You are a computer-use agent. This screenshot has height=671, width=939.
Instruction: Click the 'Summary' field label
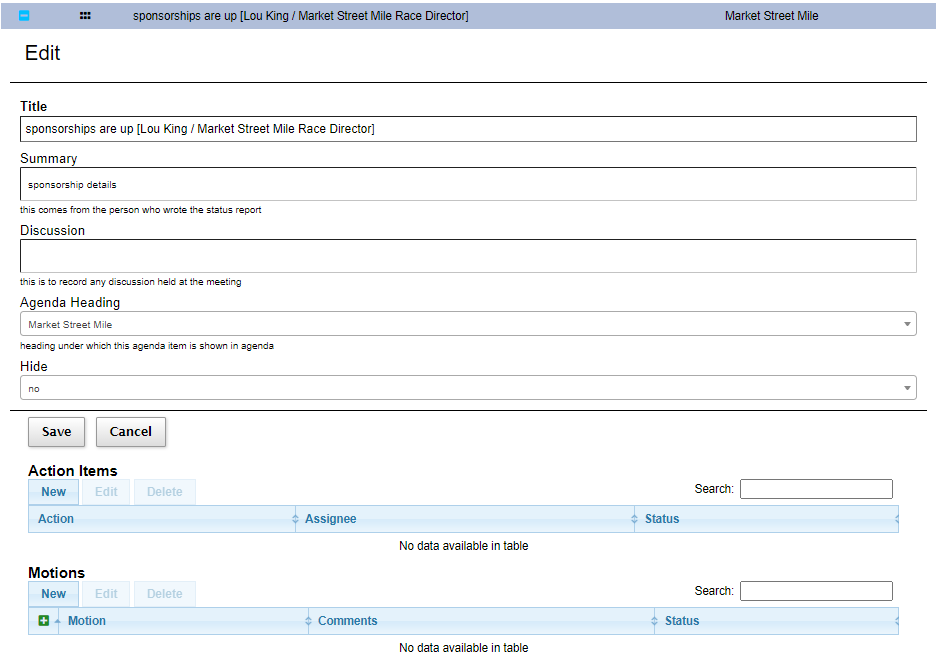[x=49, y=159]
